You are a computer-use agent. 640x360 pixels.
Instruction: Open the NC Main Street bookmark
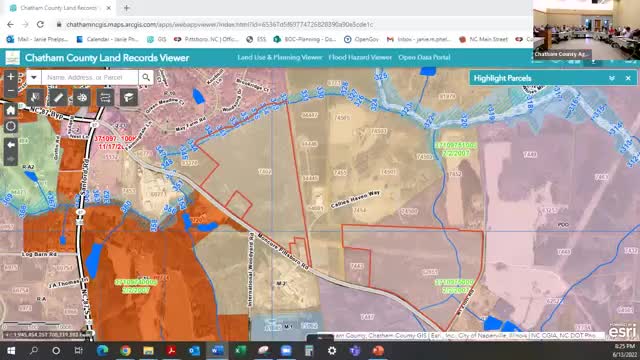pos(483,39)
